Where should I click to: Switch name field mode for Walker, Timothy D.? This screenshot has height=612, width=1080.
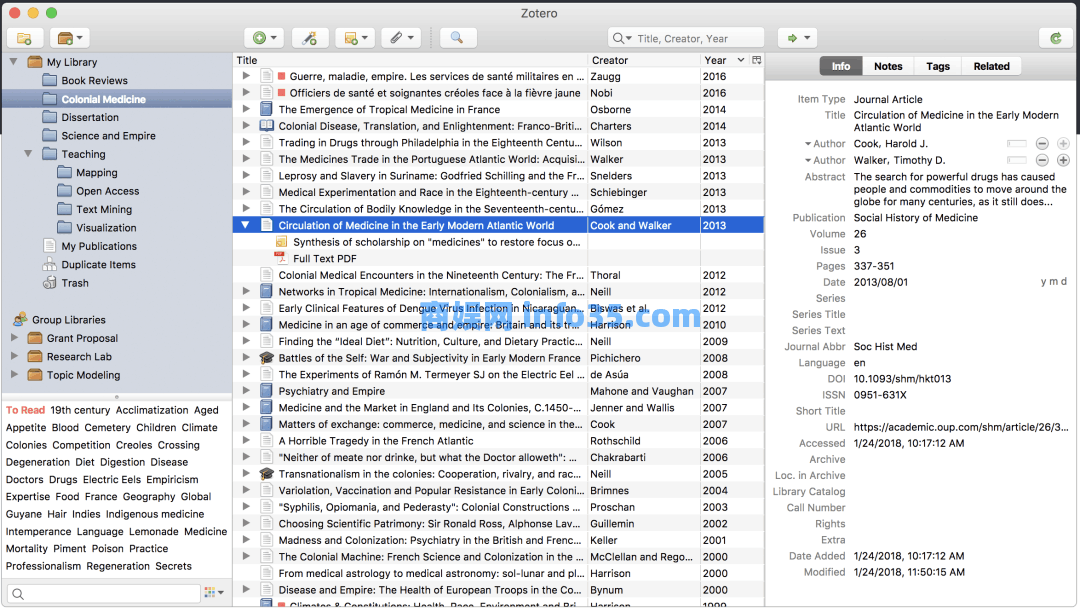[1017, 160]
